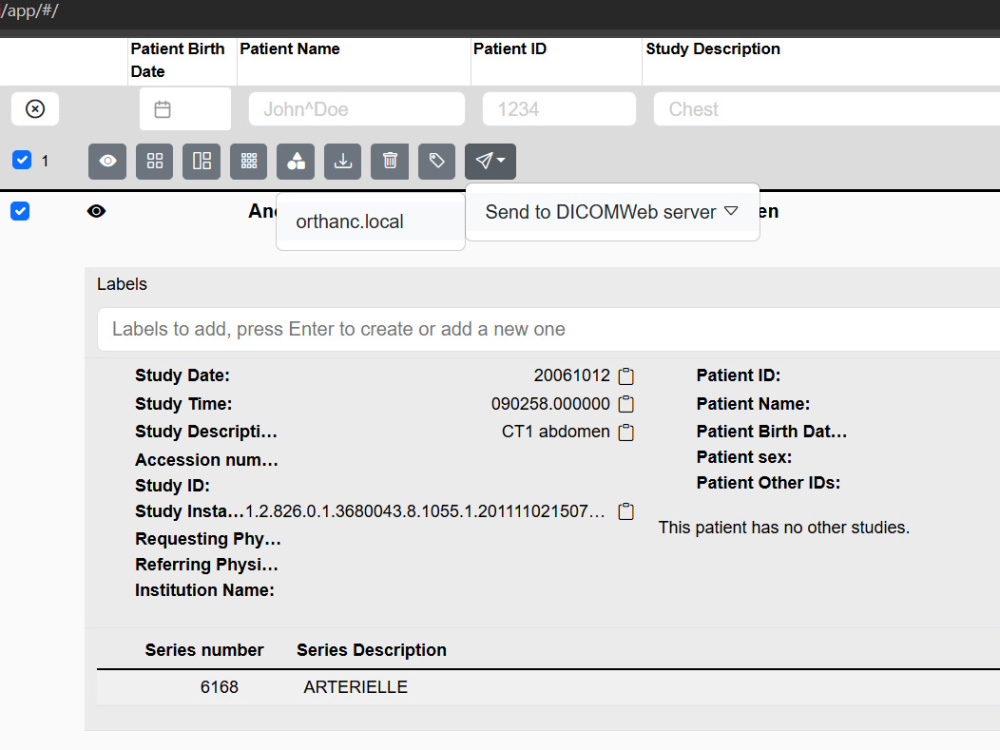Click the Accession number field label
Image resolution: width=1000 pixels, height=750 pixels.
(207, 460)
